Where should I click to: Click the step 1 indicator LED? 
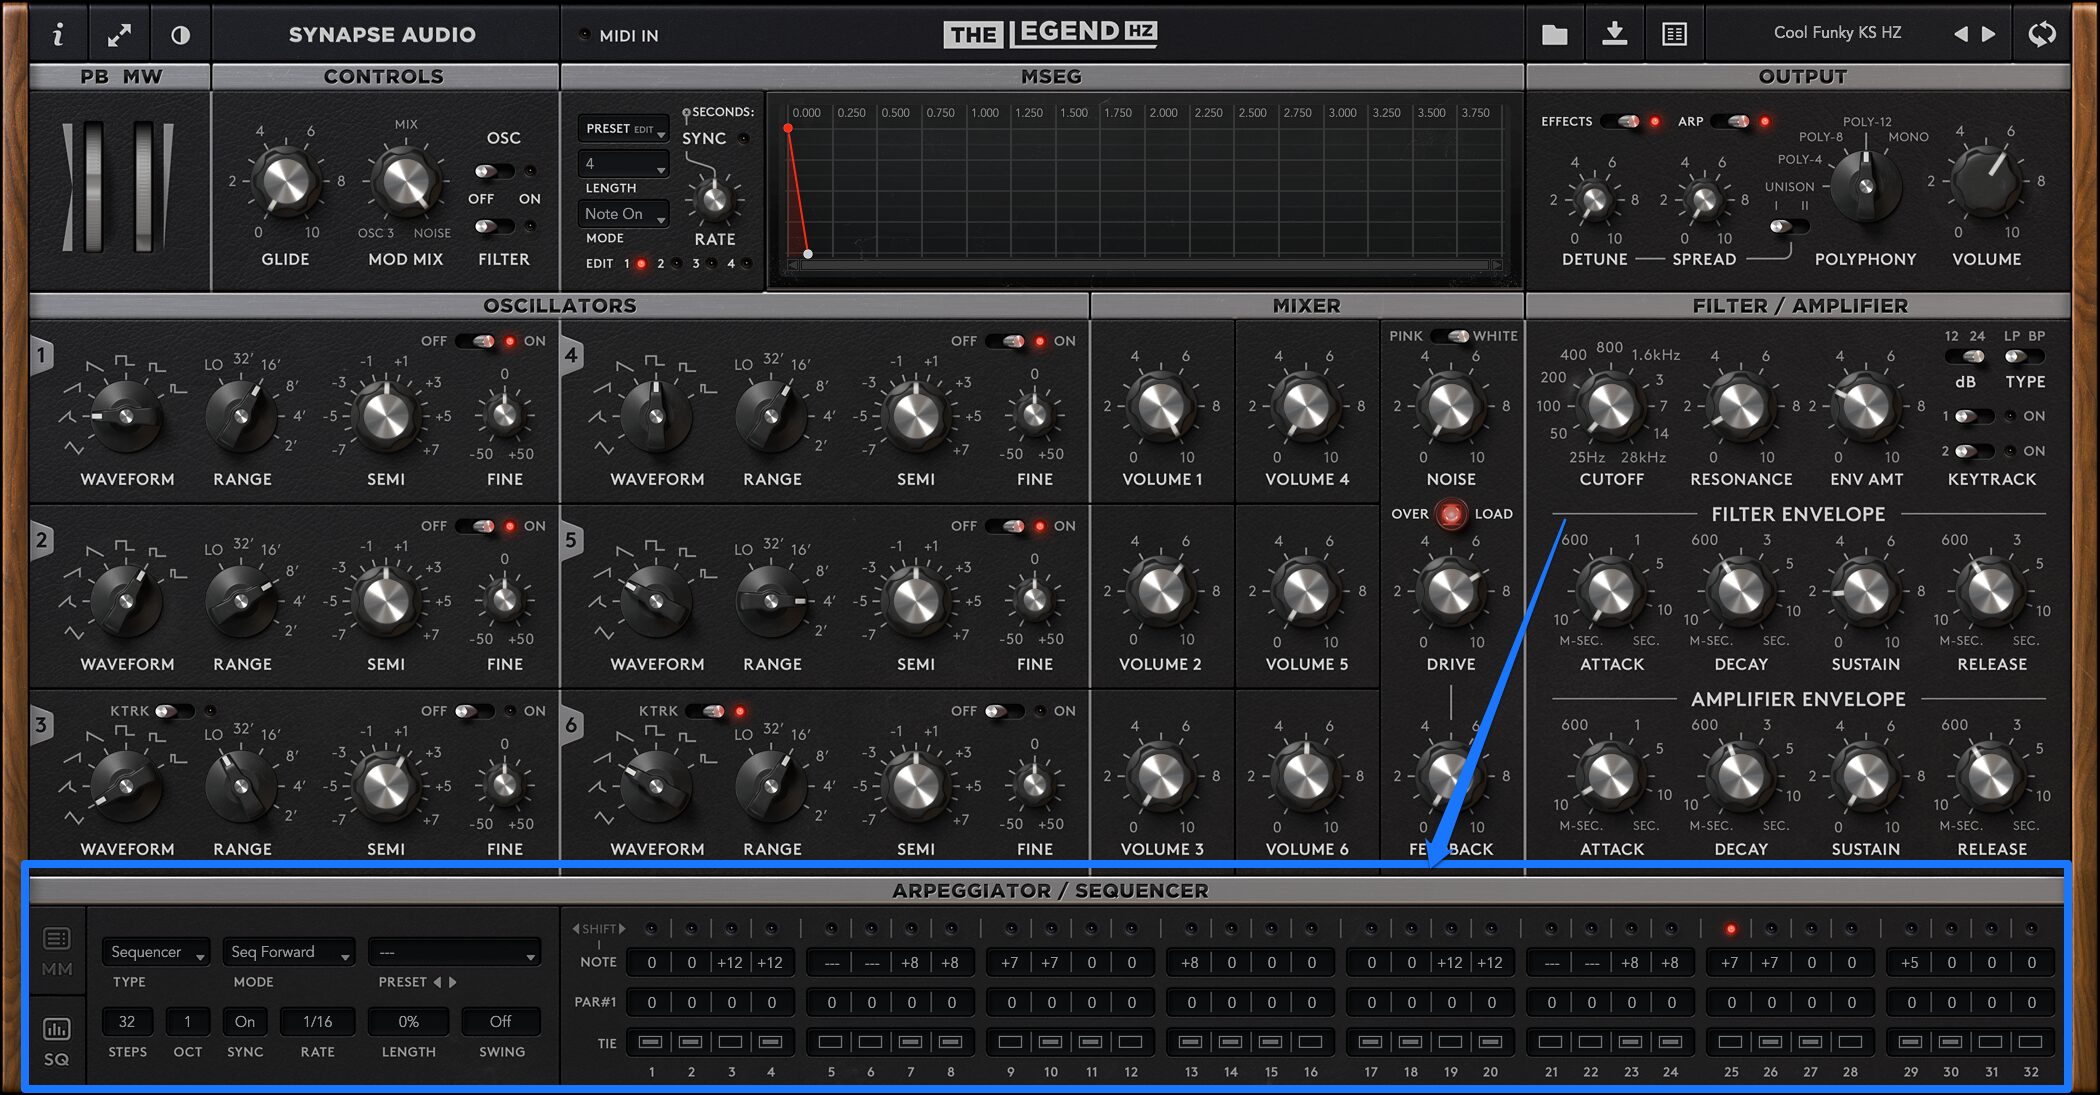click(x=651, y=929)
